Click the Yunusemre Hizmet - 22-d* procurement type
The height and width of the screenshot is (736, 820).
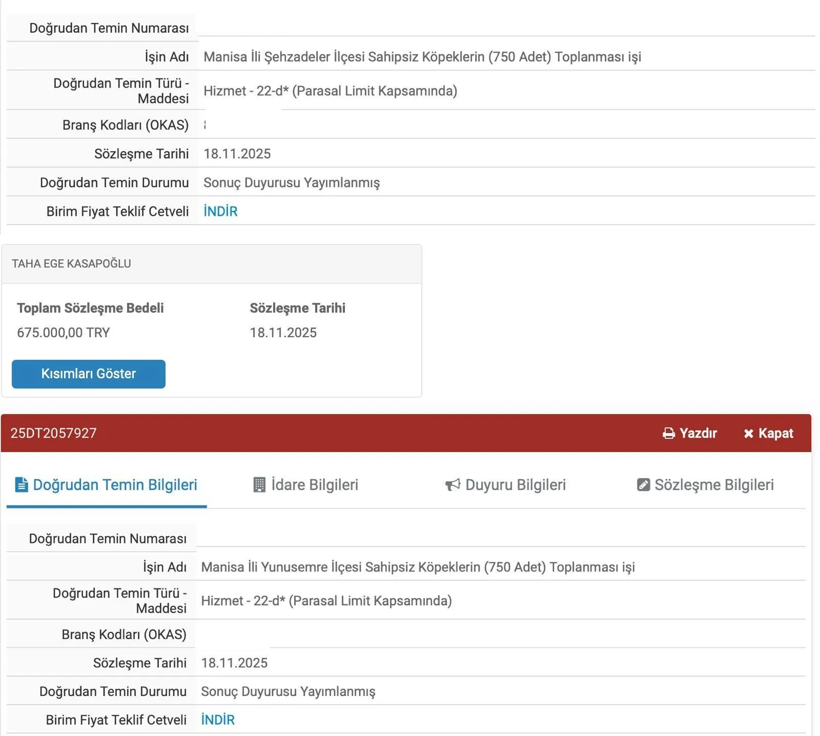coord(326,601)
